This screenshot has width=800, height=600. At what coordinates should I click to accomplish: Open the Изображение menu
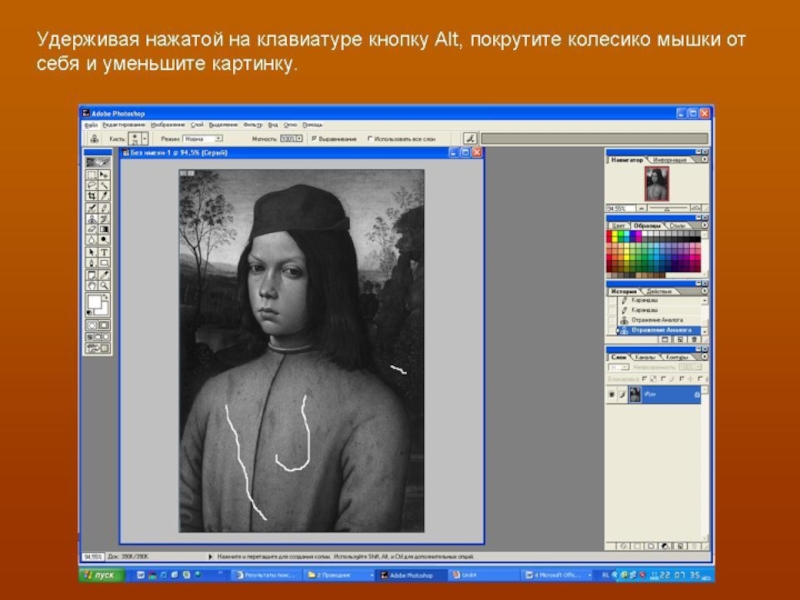pyautogui.click(x=168, y=124)
